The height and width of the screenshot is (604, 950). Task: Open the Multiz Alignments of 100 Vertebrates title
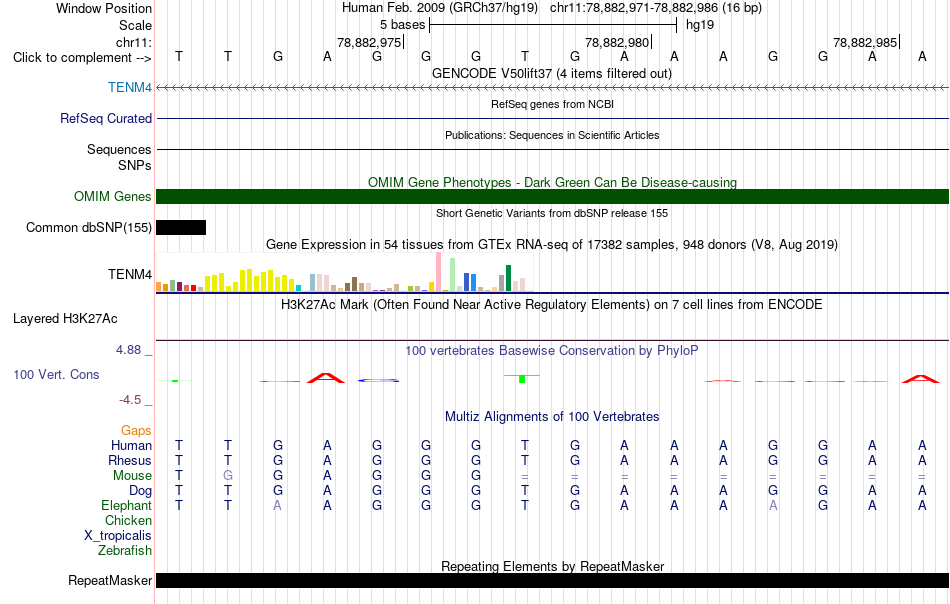pyautogui.click(x=552, y=416)
